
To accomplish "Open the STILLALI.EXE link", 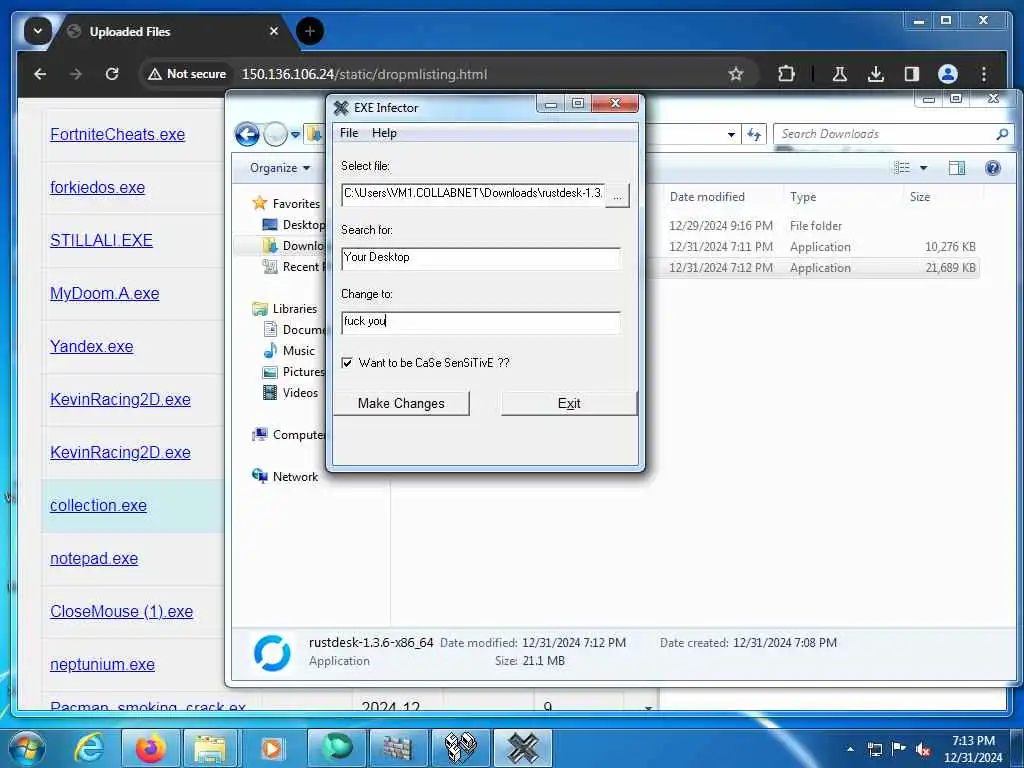I will click(101, 240).
